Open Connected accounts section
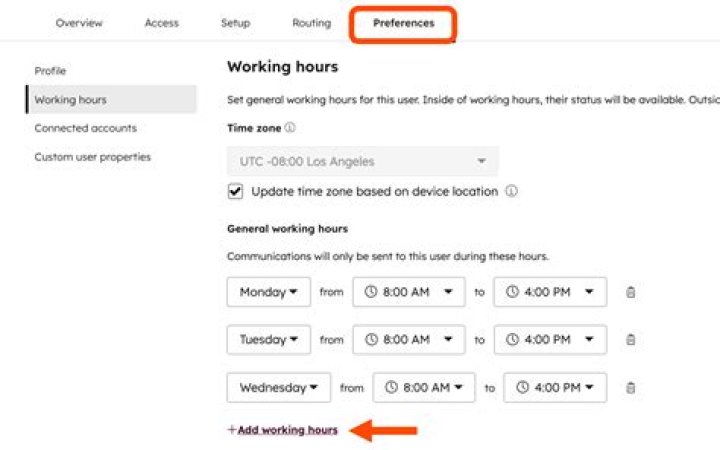720x450 pixels. click(86, 128)
